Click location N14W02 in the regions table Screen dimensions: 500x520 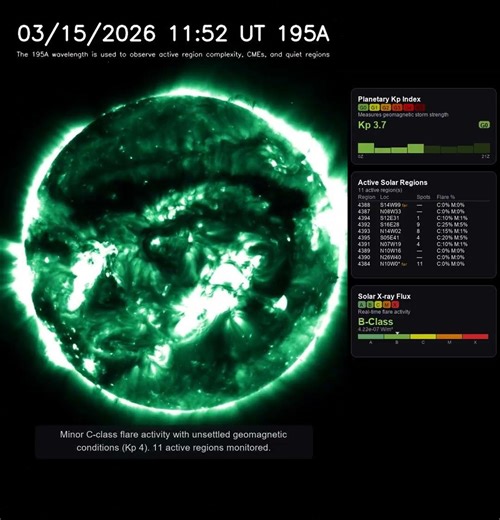coord(390,231)
